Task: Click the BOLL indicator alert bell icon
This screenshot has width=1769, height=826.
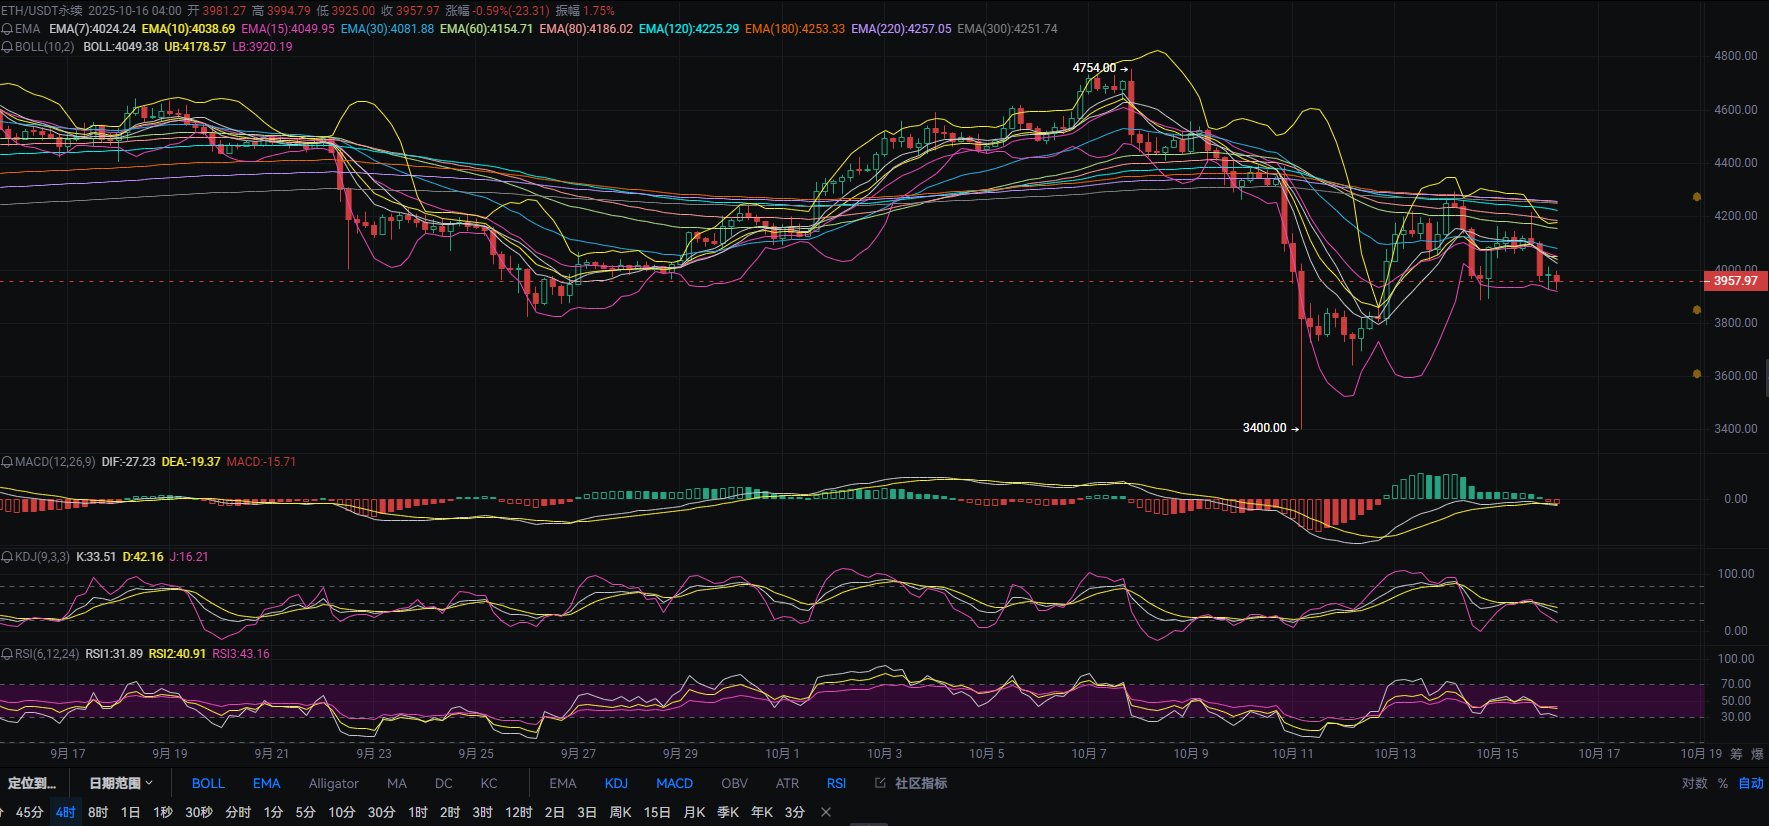Action: pos(7,47)
